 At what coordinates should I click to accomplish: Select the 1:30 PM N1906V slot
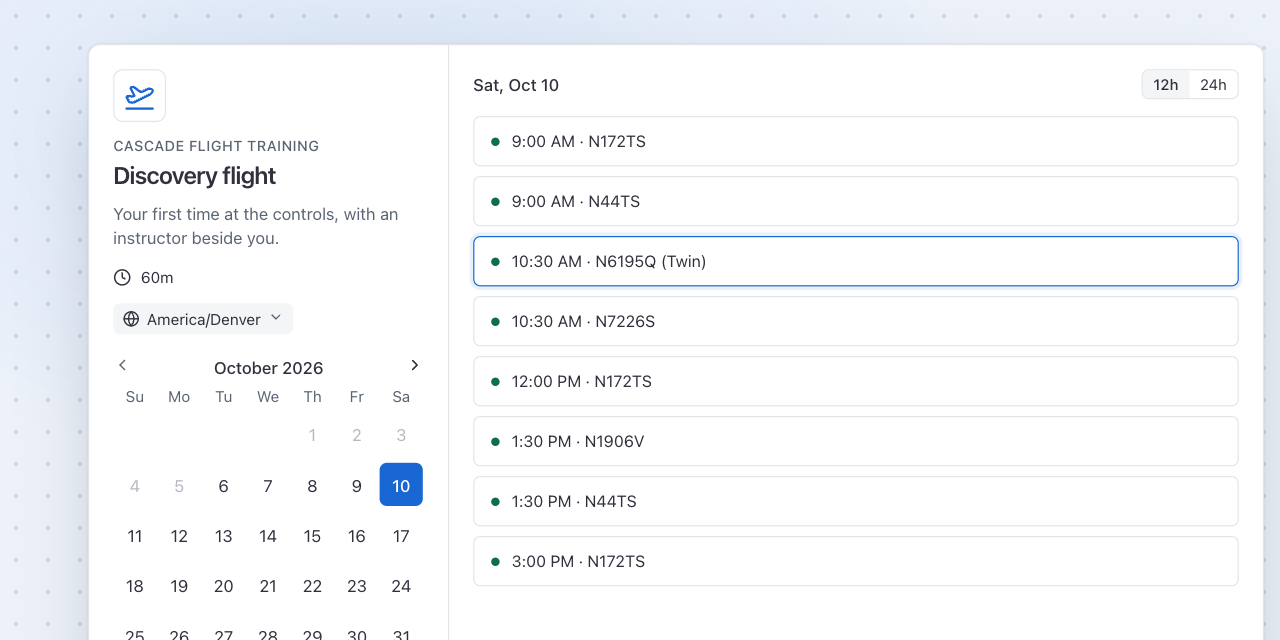pos(856,441)
